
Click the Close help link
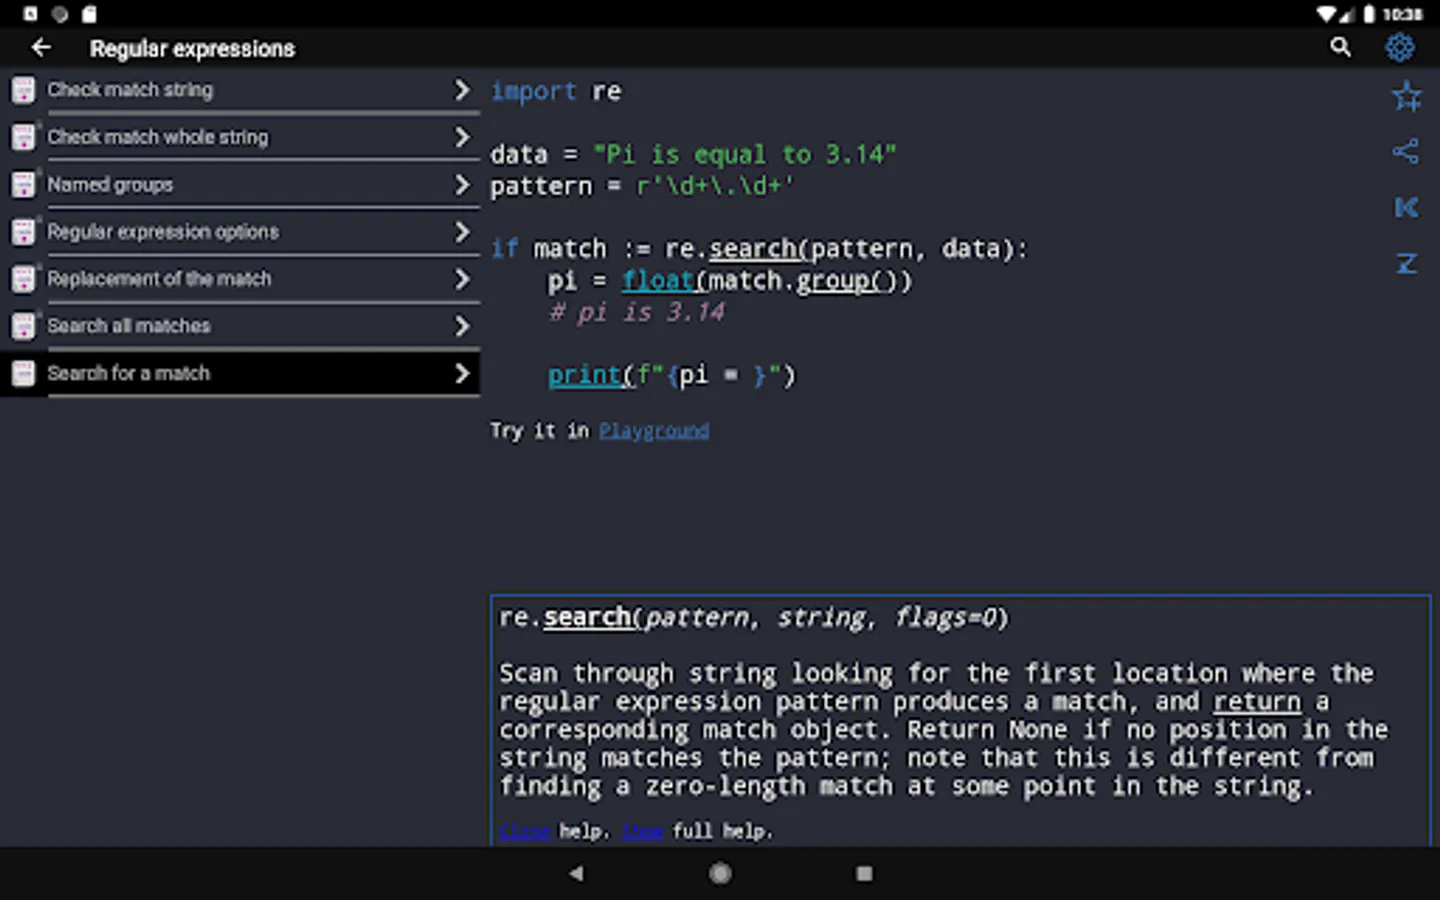click(524, 831)
